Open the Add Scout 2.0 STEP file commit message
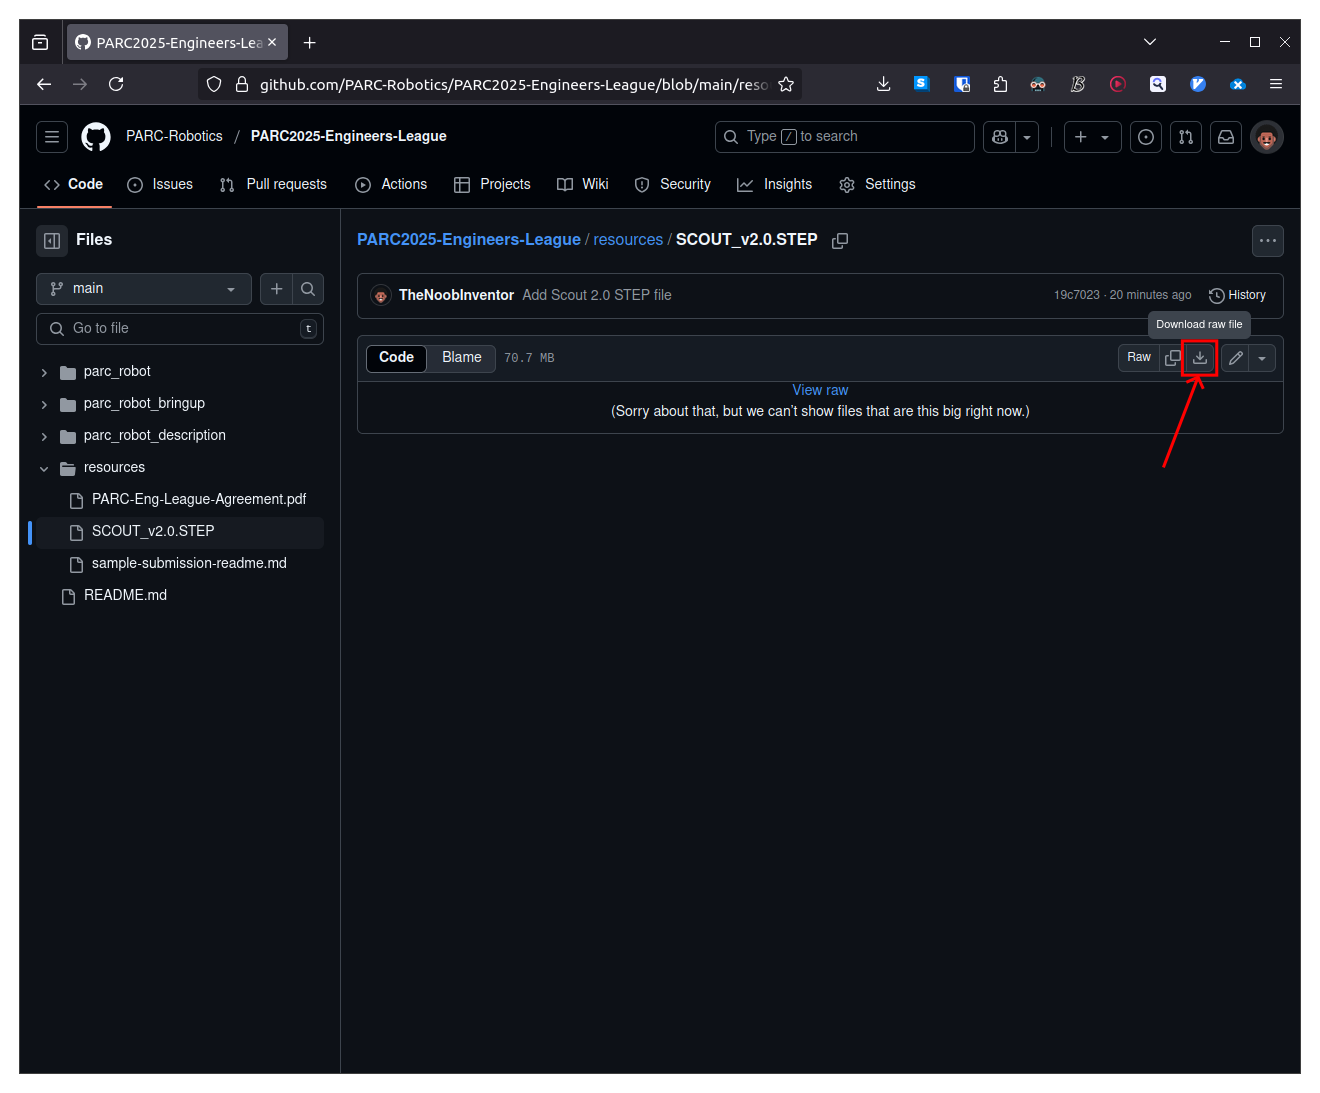1320x1093 pixels. click(x=597, y=295)
